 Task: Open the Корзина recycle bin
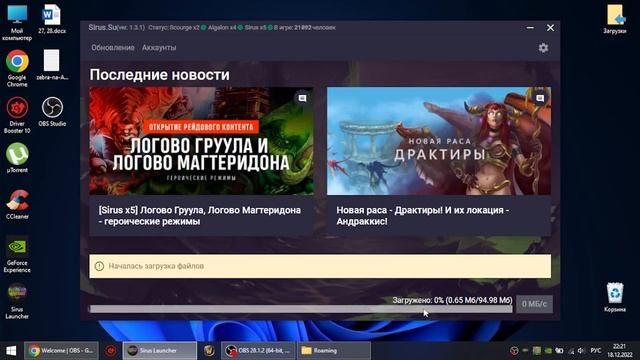[x=615, y=297]
